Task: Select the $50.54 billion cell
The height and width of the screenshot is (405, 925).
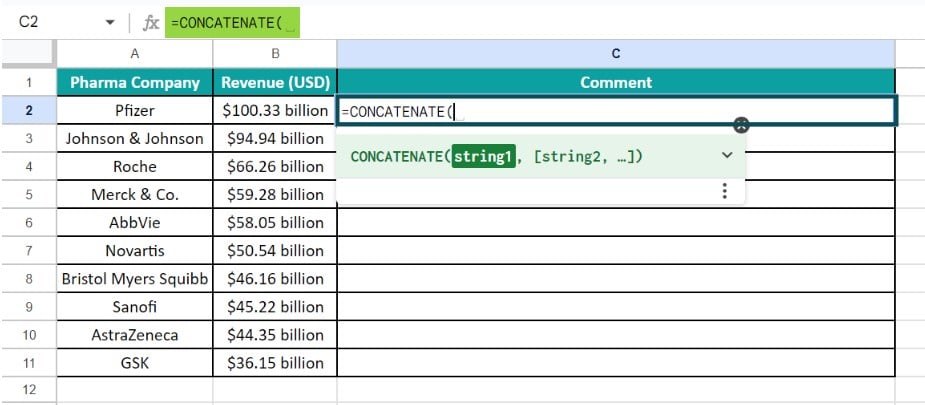Action: (275, 251)
